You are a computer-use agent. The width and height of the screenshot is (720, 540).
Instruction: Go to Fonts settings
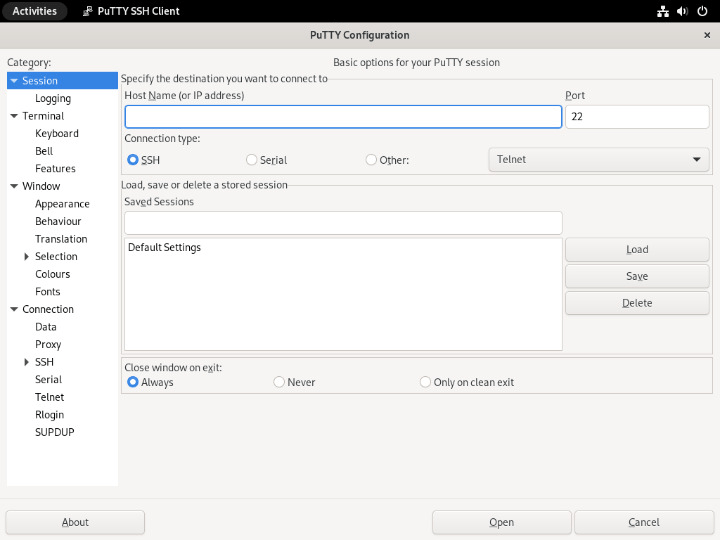pos(48,292)
